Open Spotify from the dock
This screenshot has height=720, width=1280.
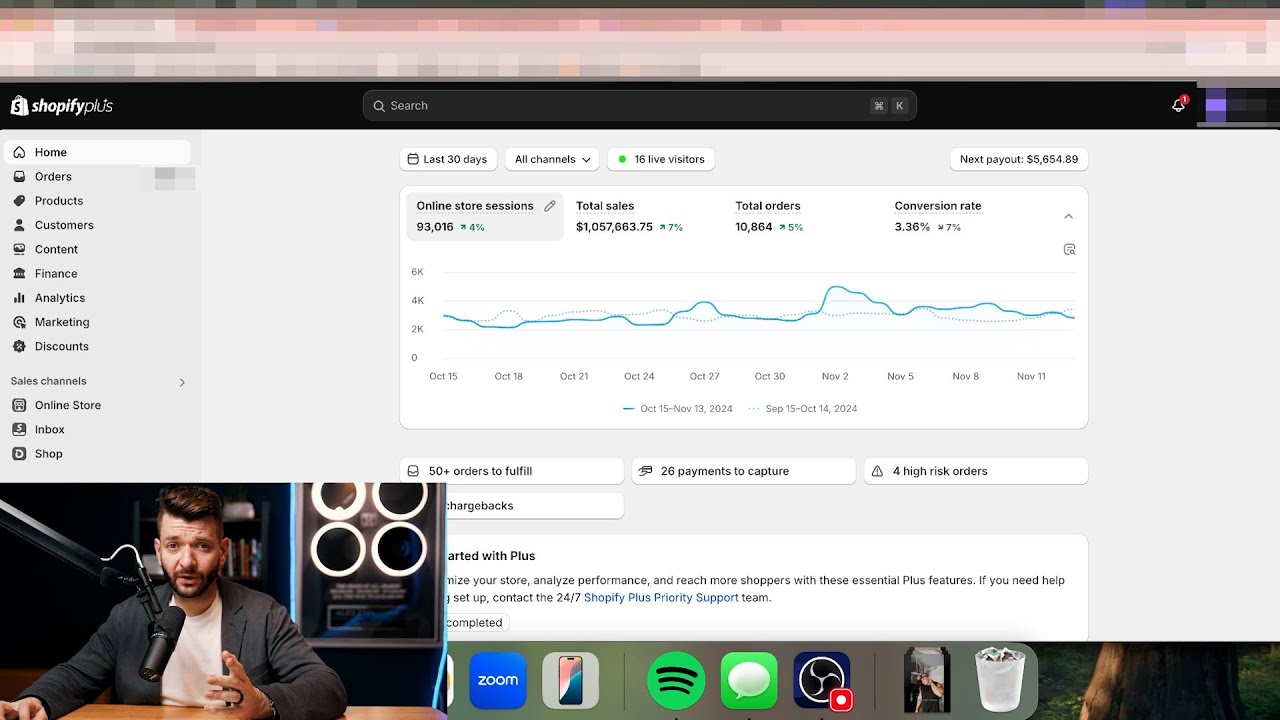click(x=675, y=680)
